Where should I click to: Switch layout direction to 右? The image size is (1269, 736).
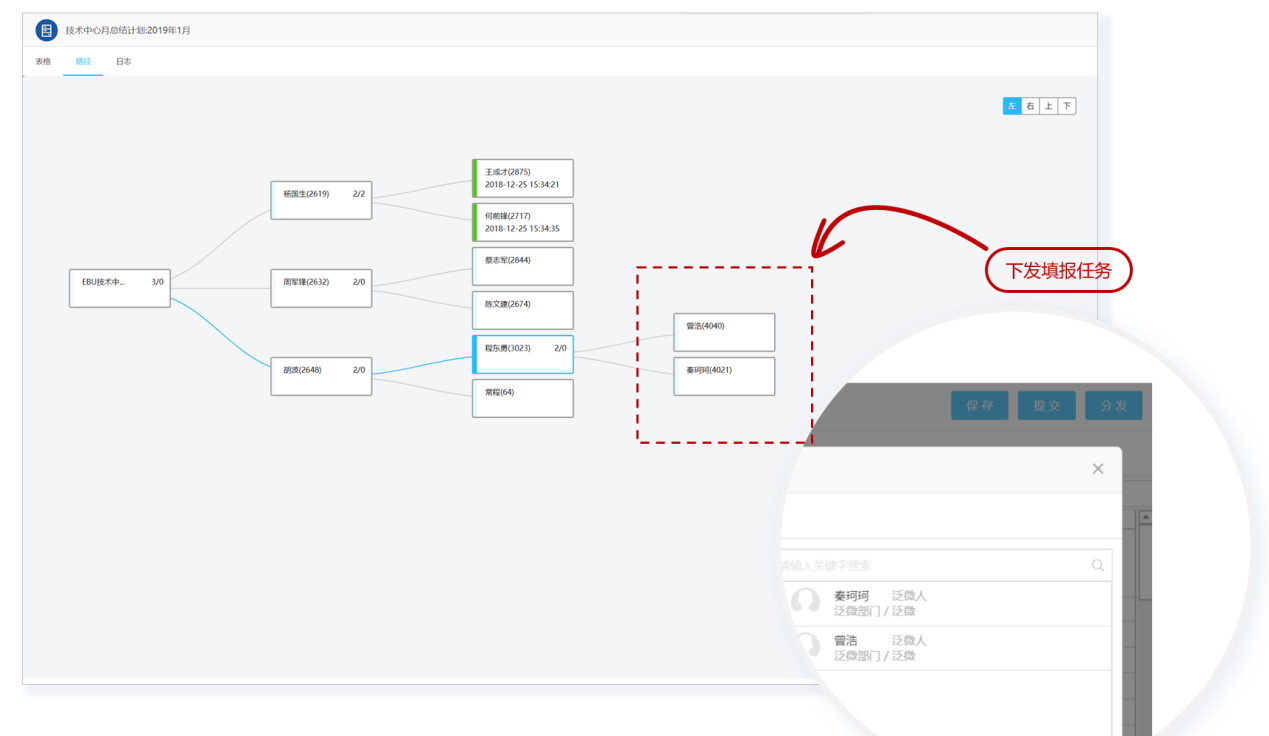[x=1030, y=106]
